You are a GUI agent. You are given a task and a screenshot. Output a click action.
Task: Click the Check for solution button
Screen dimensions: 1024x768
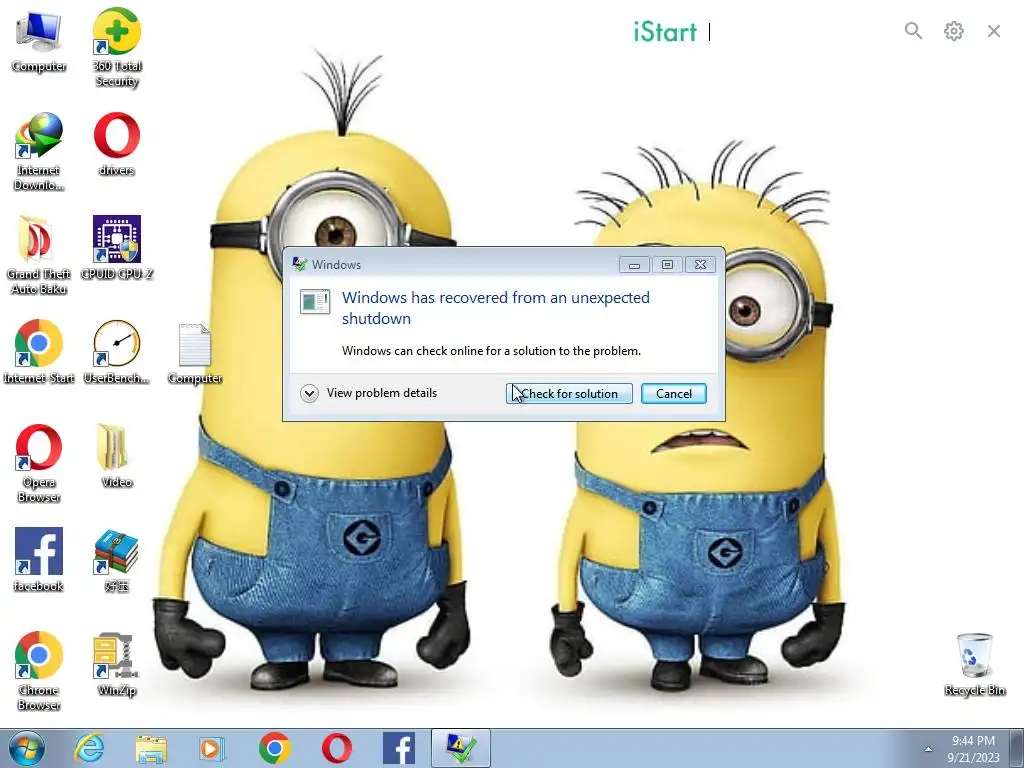569,394
